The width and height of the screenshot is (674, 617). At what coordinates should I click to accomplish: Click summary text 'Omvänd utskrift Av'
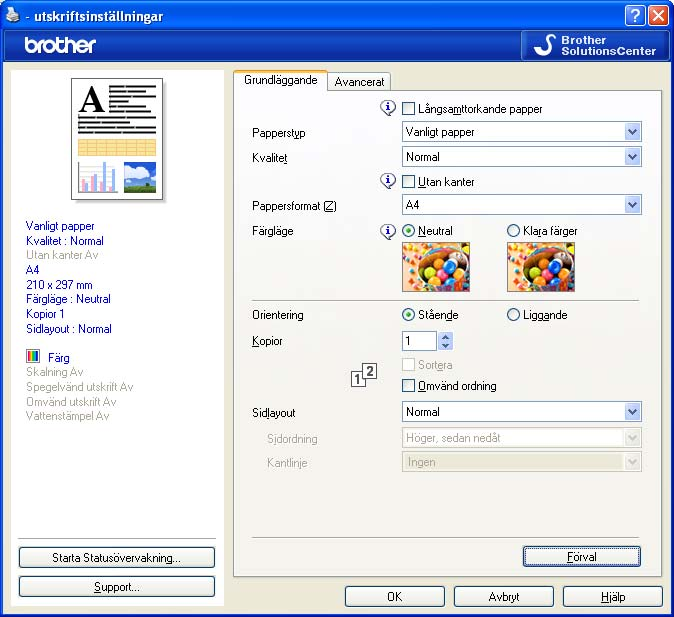(x=71, y=402)
